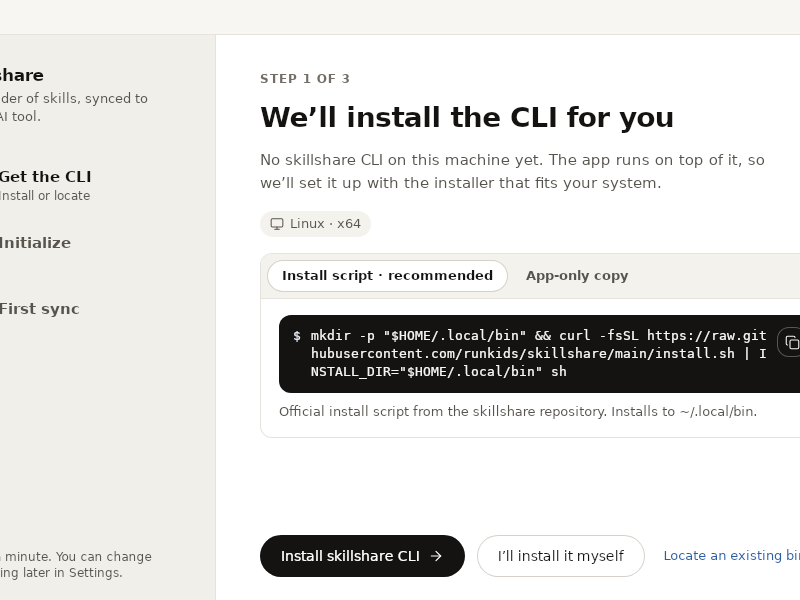800x600 pixels.
Task: Select the "Install script · recommended" tab
Action: [387, 276]
